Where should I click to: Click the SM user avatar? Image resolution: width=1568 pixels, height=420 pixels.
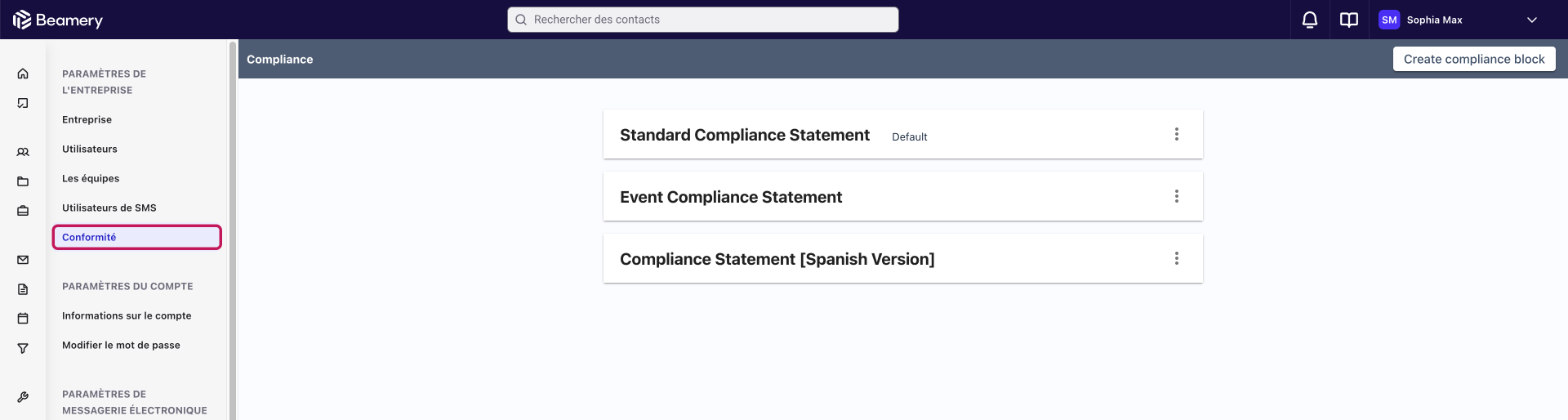[1389, 20]
